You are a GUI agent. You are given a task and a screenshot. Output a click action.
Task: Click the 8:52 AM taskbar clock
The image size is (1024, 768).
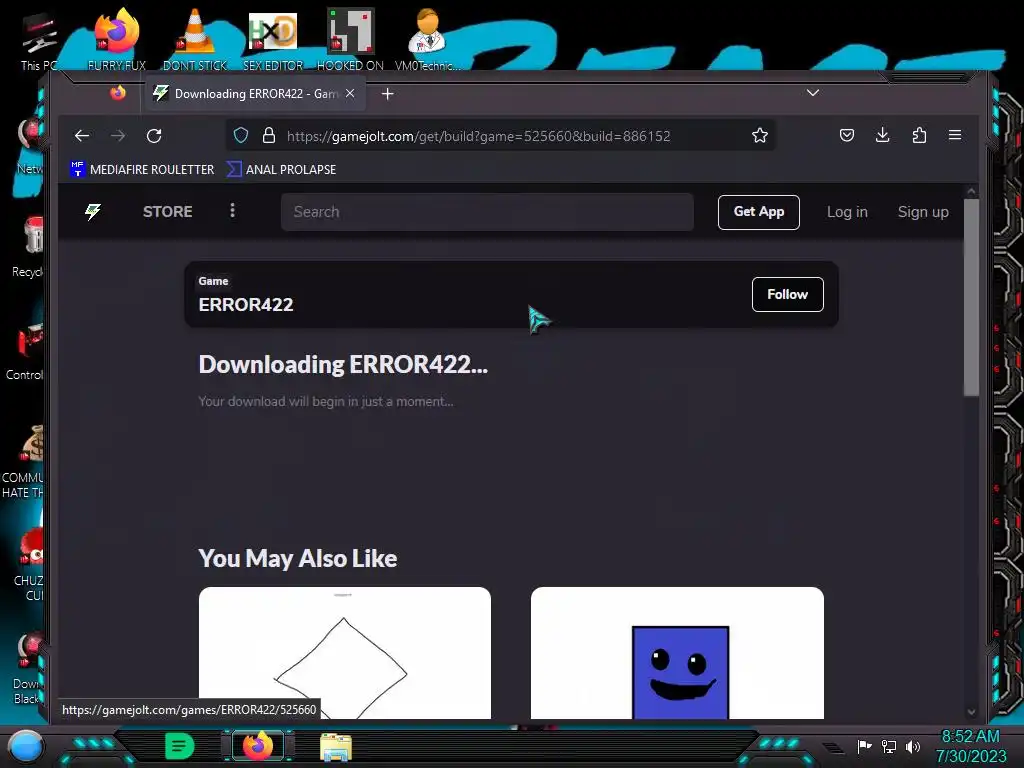coord(970,737)
